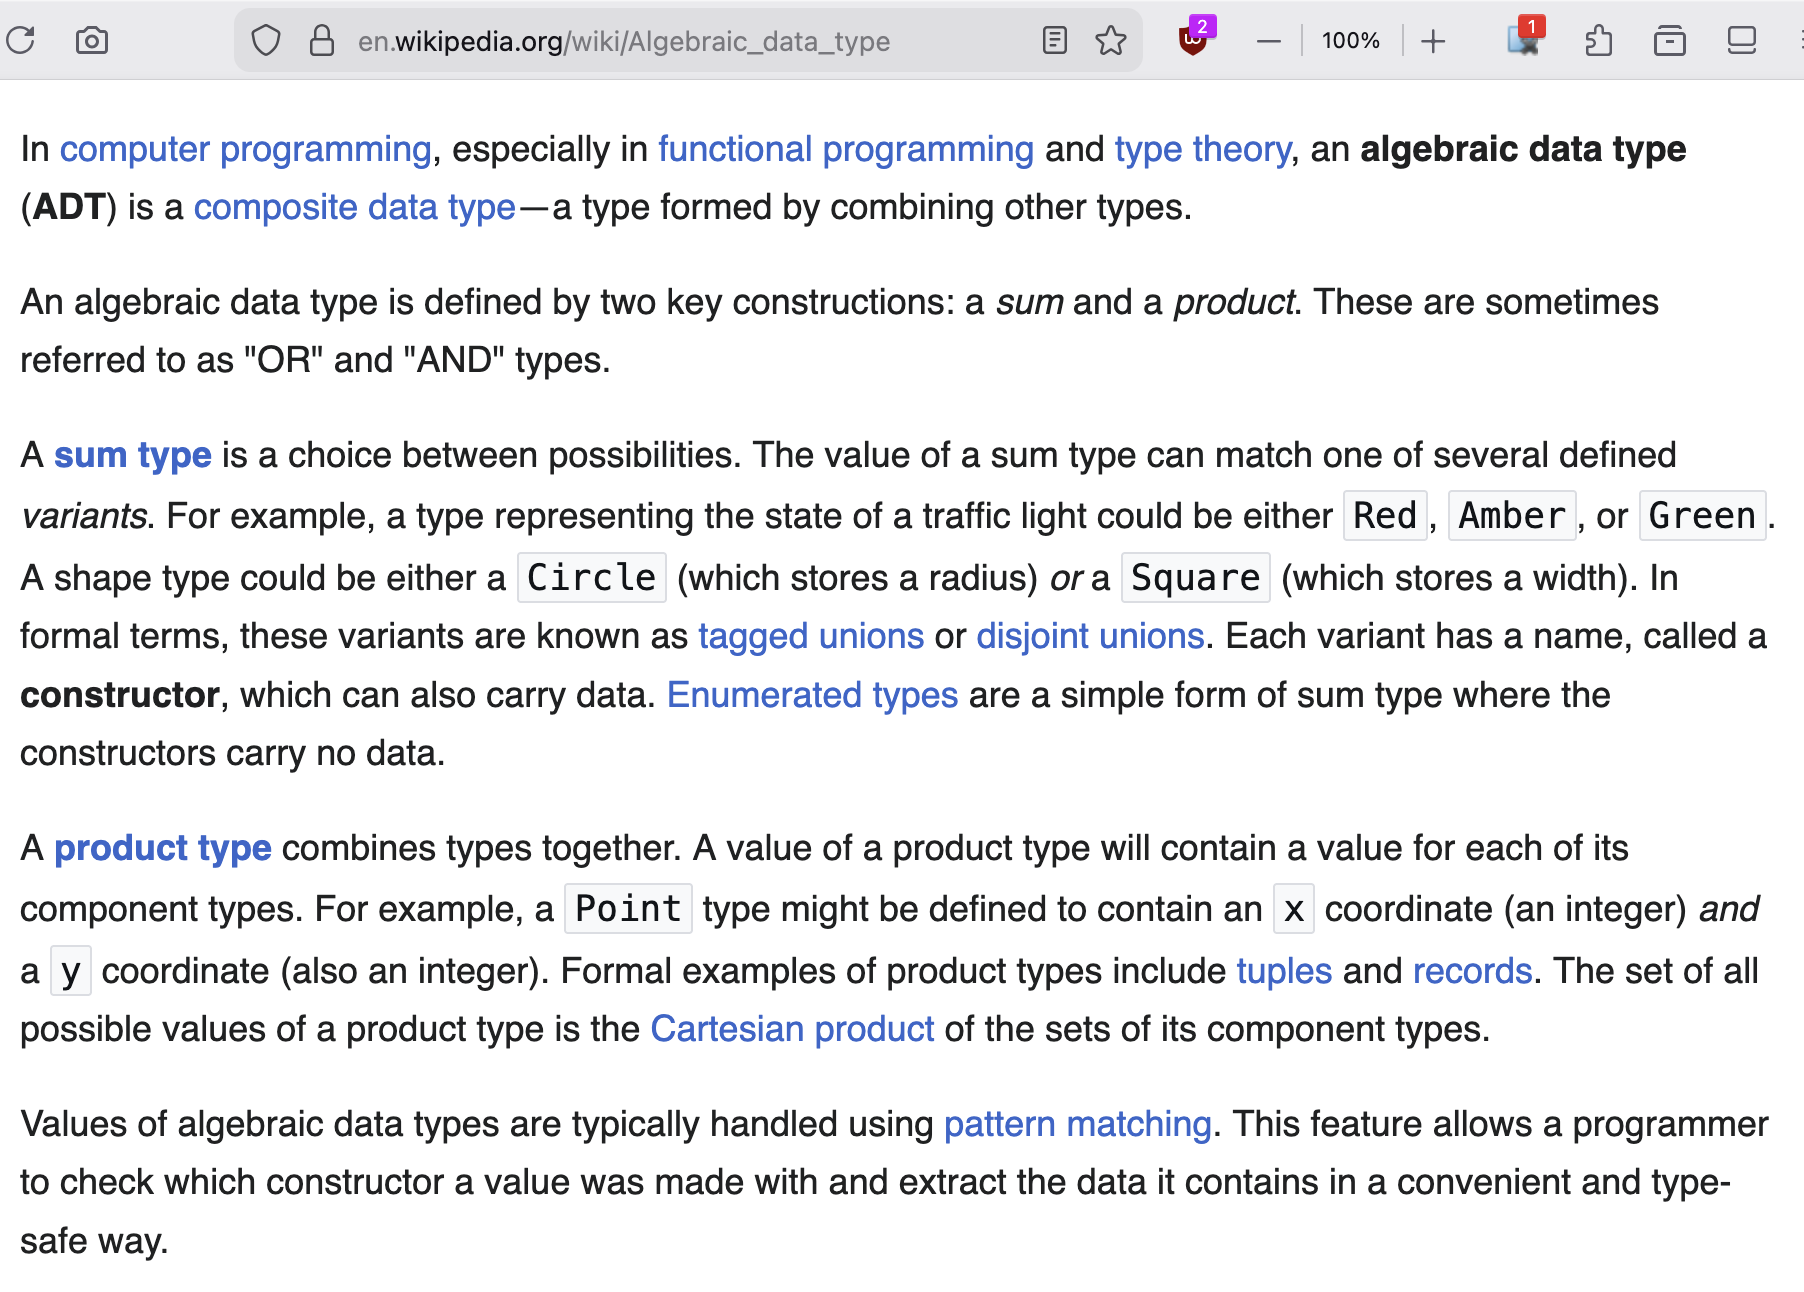Image resolution: width=1804 pixels, height=1292 pixels.
Task: Bookmark this page with the star
Action: tap(1111, 41)
